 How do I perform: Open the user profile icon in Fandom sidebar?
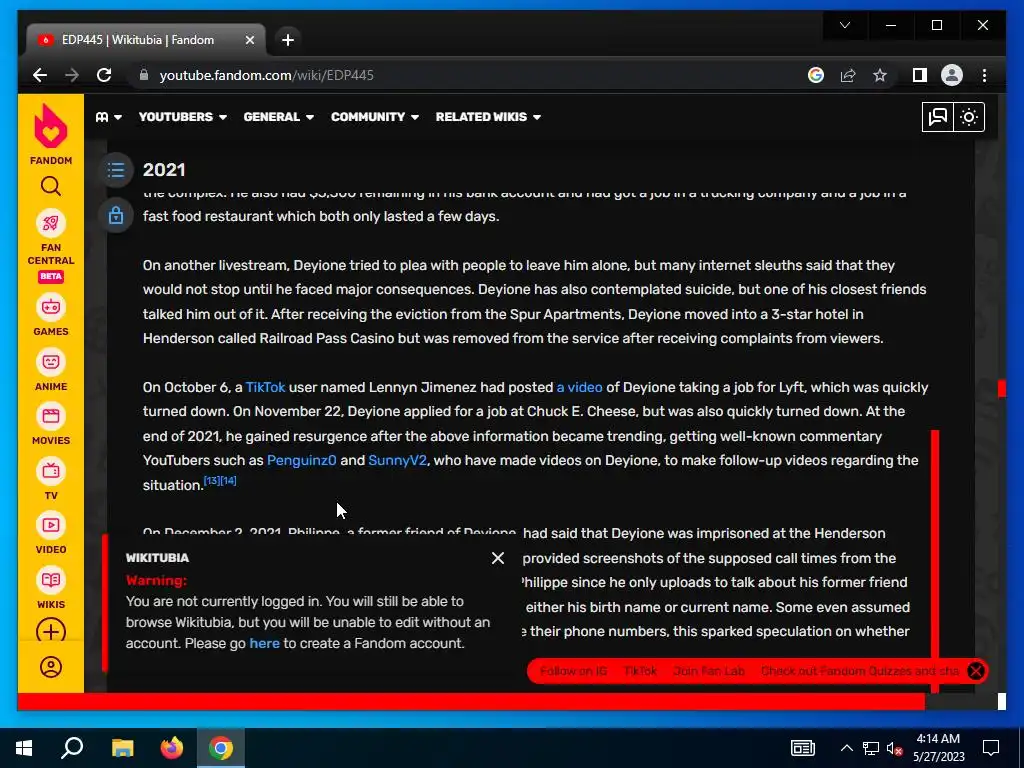[51, 667]
